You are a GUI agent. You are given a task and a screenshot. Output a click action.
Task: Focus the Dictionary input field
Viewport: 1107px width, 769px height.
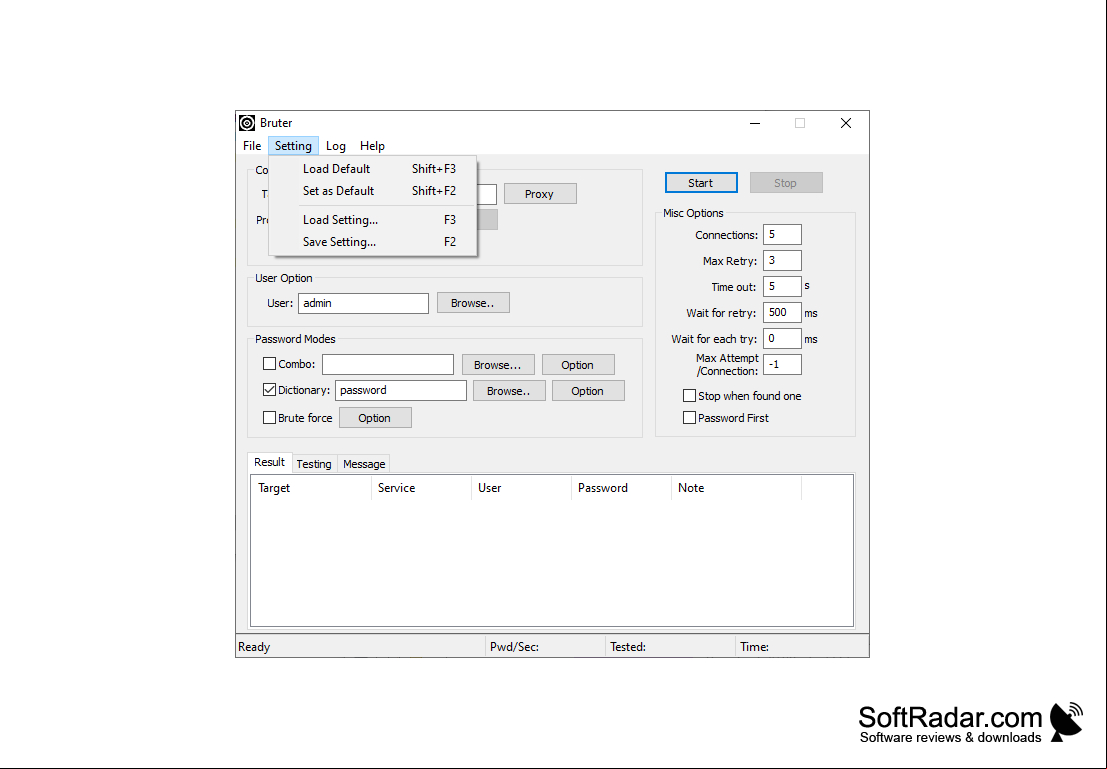[400, 391]
